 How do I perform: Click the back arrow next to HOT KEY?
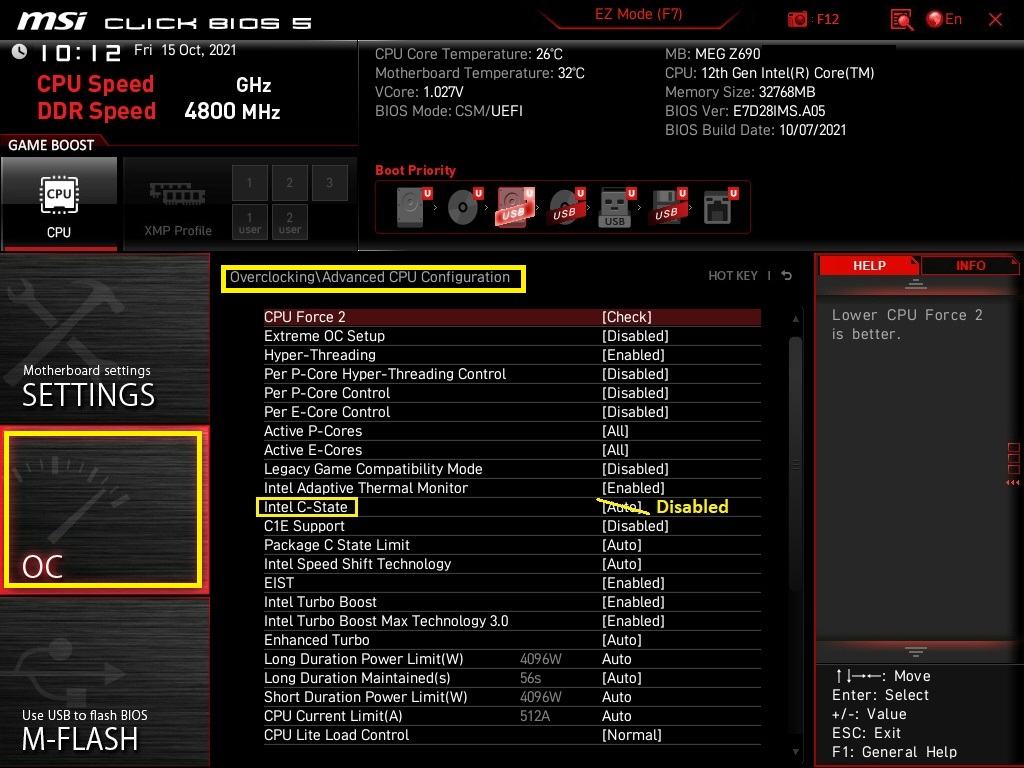pos(787,276)
